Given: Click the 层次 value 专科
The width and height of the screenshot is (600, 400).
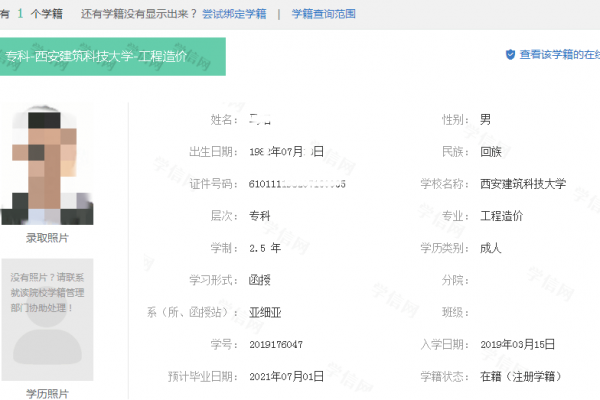Looking at the screenshot, I should pyautogui.click(x=260, y=216).
